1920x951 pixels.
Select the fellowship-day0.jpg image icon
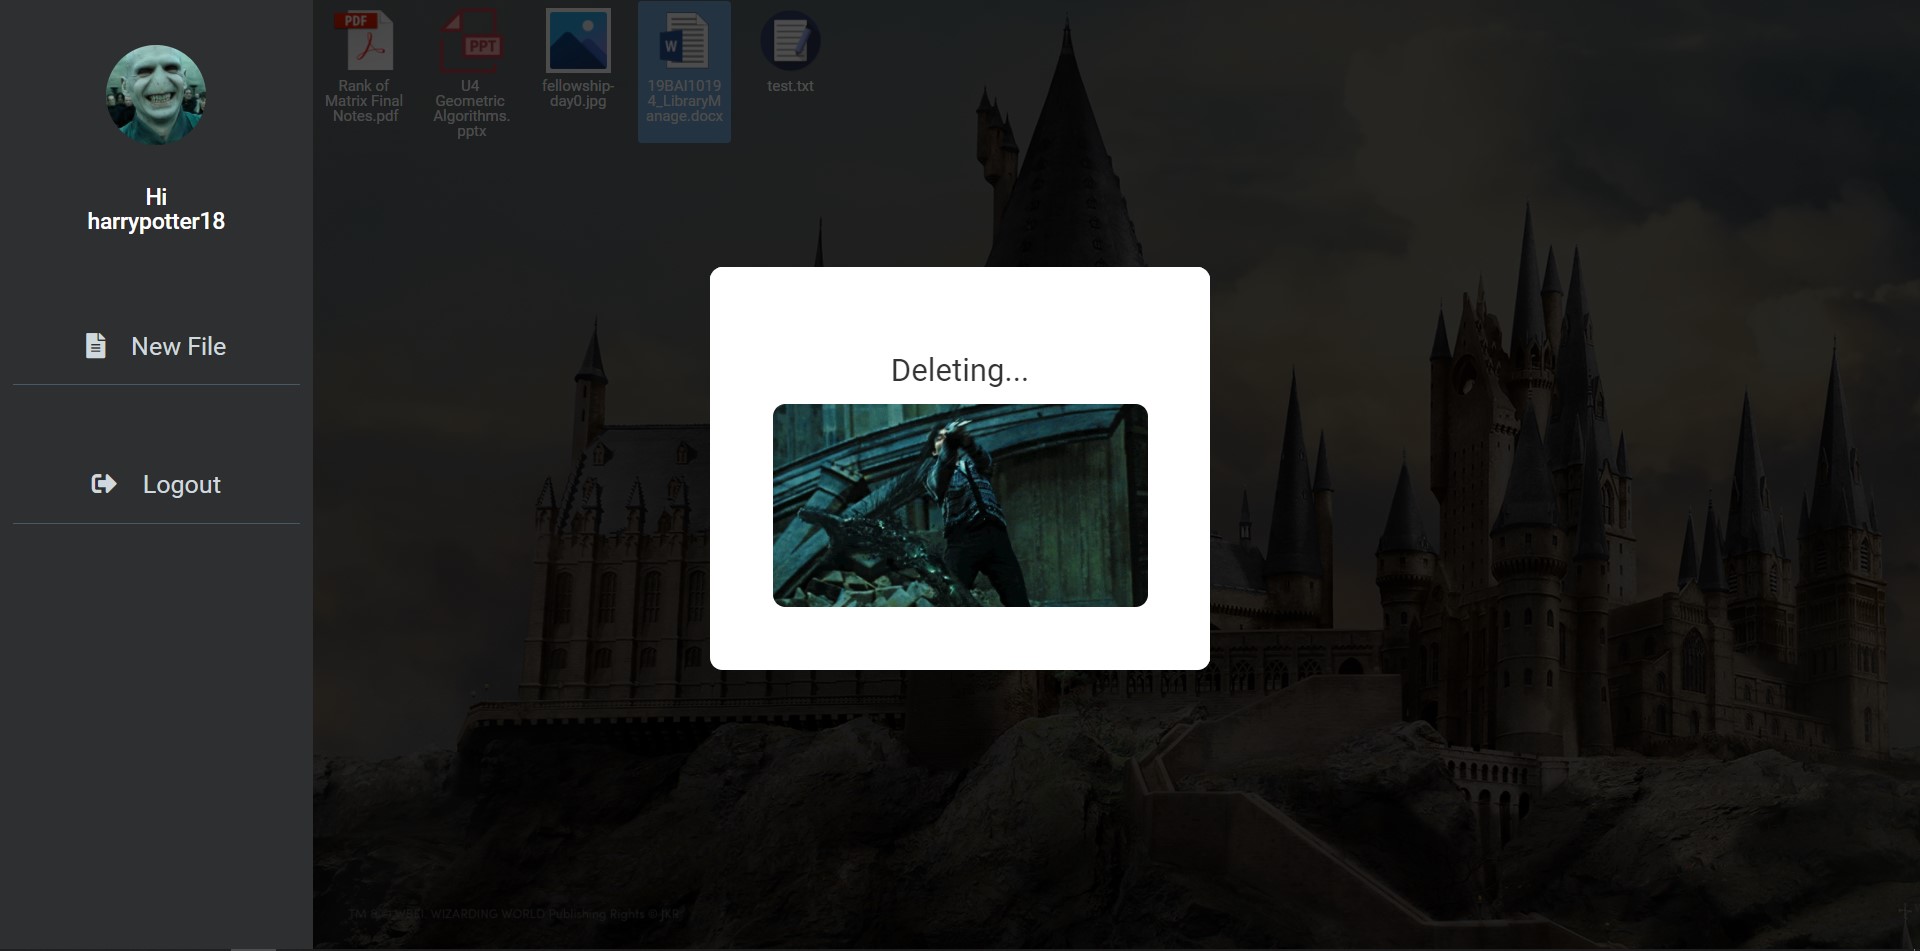click(x=578, y=41)
